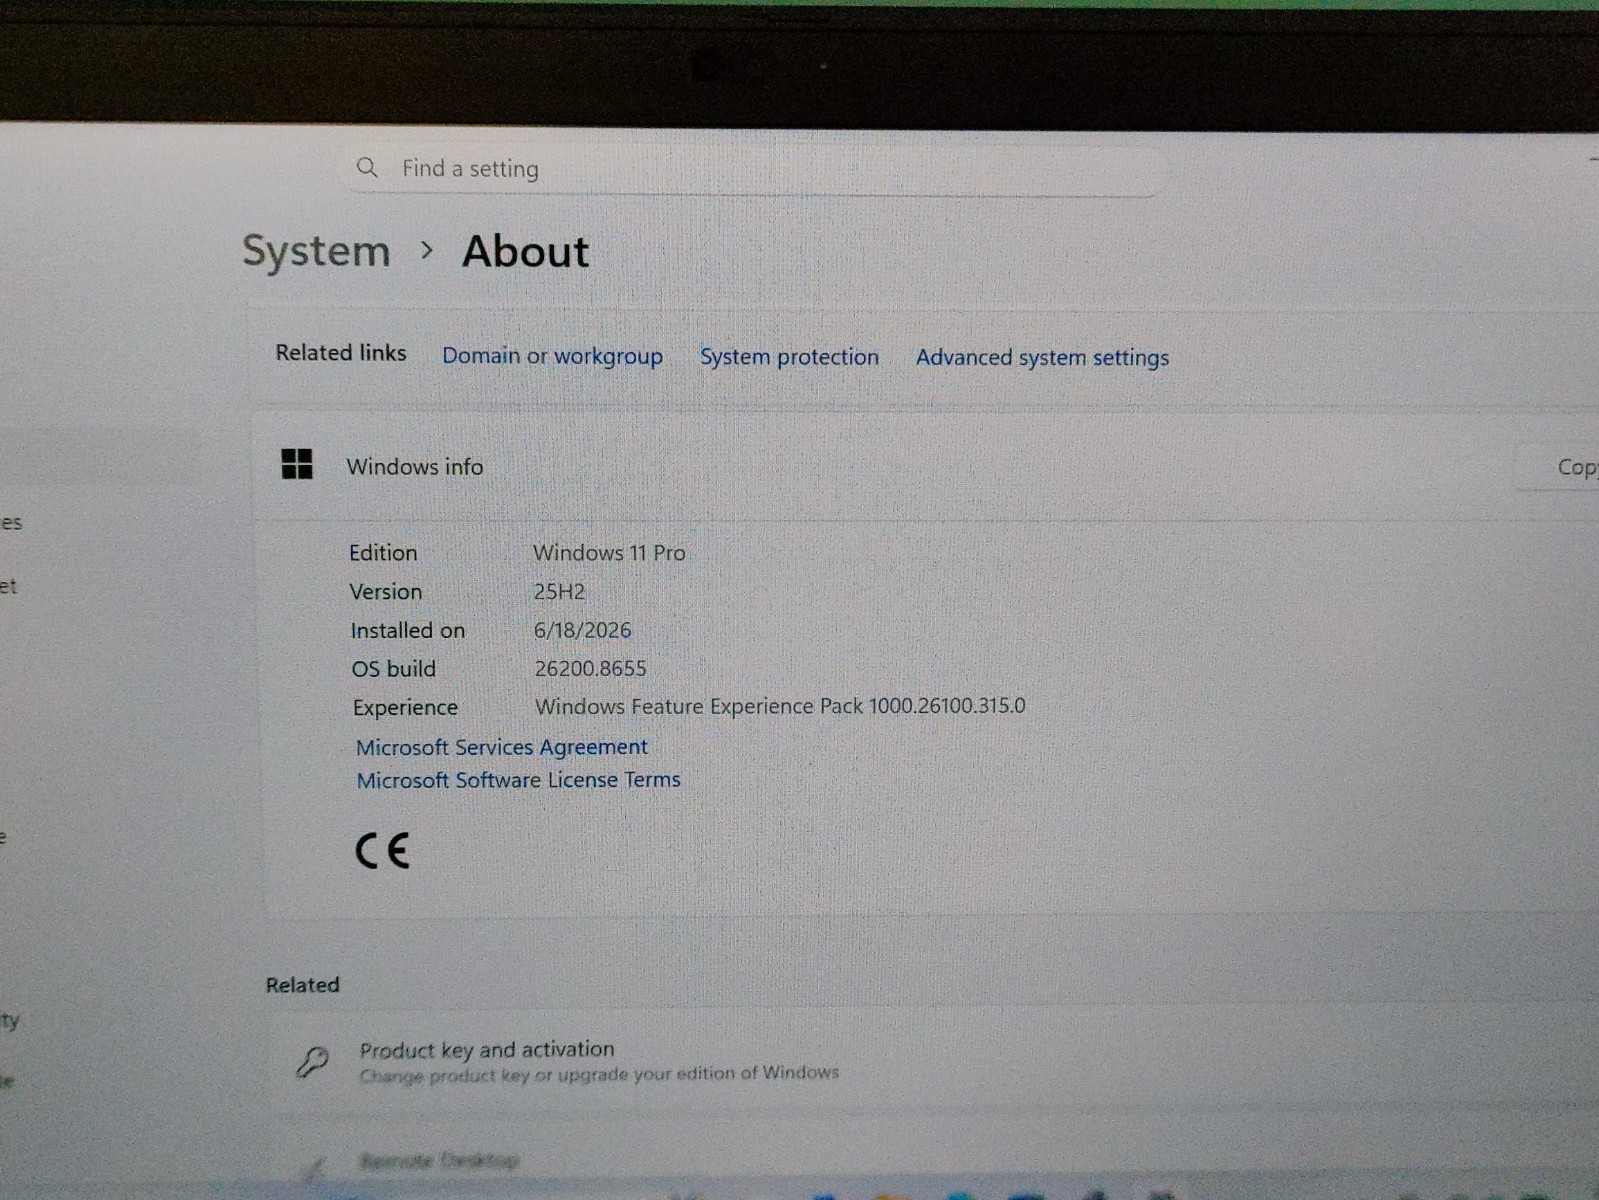Open Domain or workgroup link
Image resolution: width=1599 pixels, height=1200 pixels.
[x=552, y=356]
